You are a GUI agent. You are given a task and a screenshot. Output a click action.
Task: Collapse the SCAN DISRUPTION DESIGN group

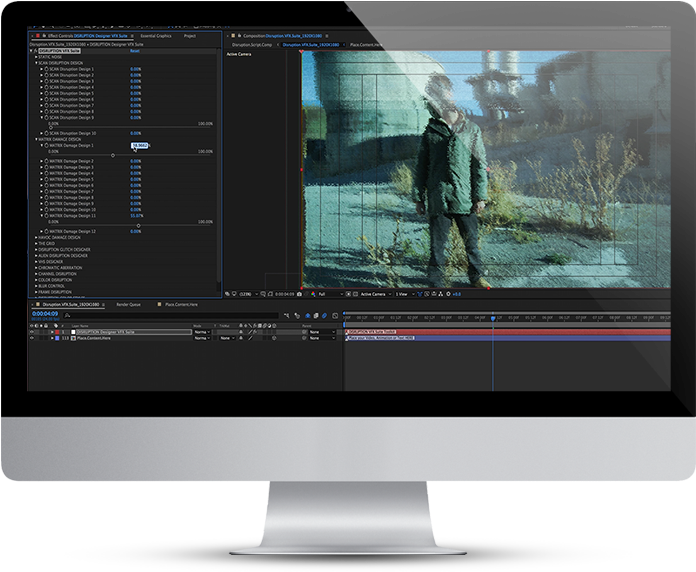pyautogui.click(x=37, y=63)
